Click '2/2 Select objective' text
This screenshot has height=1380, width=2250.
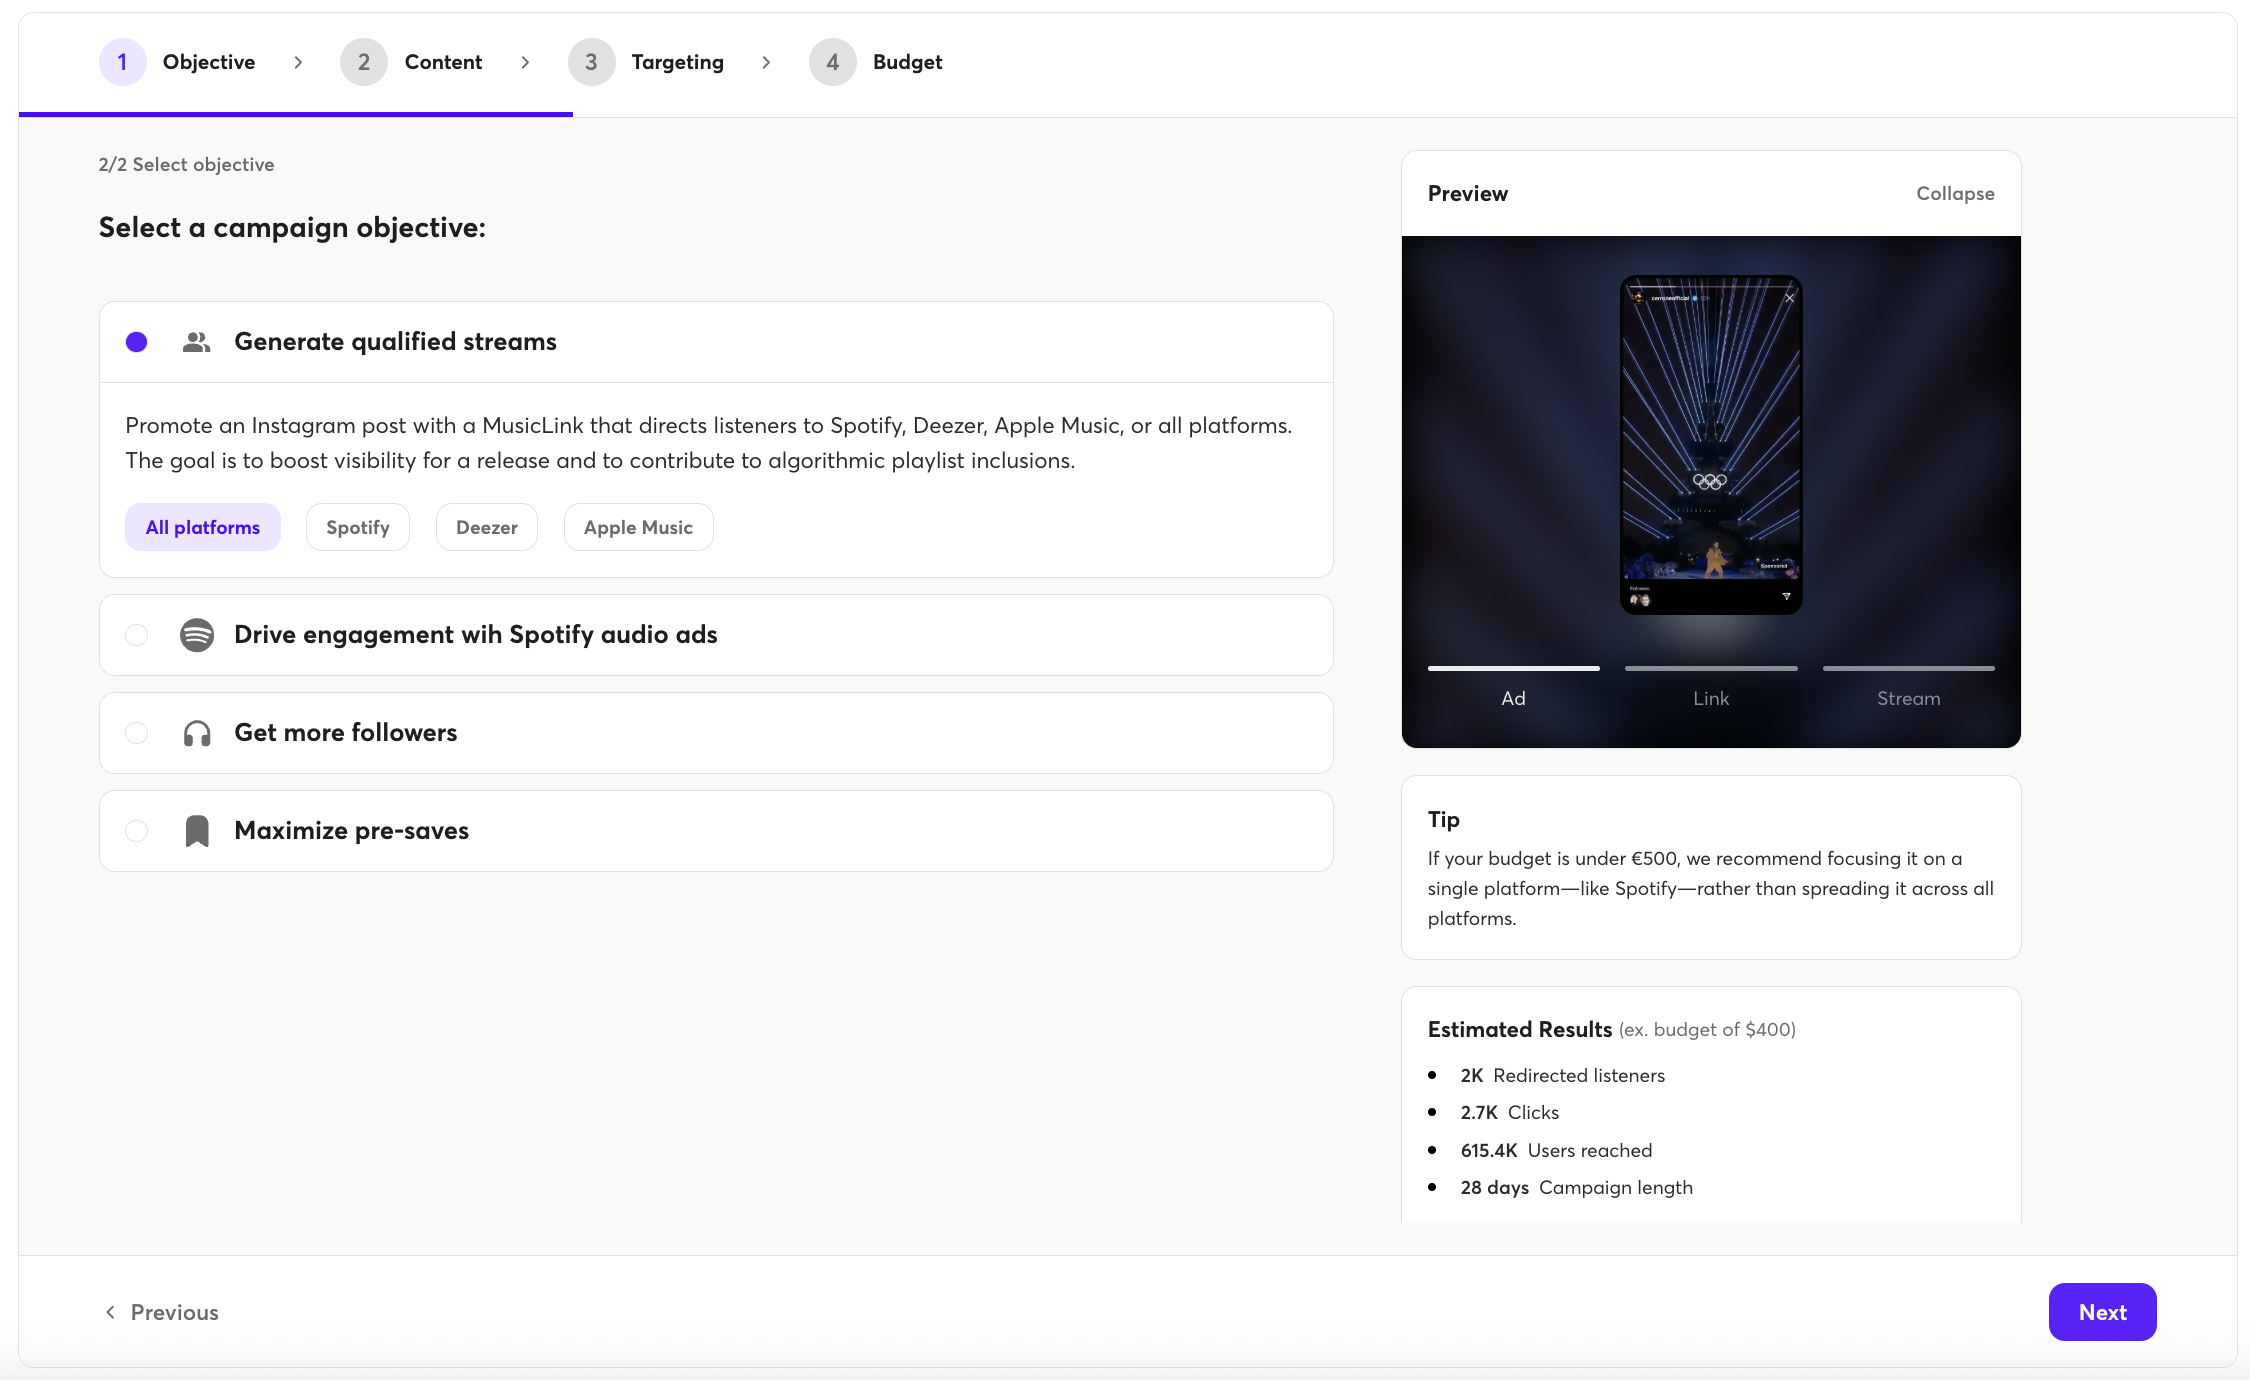(186, 165)
